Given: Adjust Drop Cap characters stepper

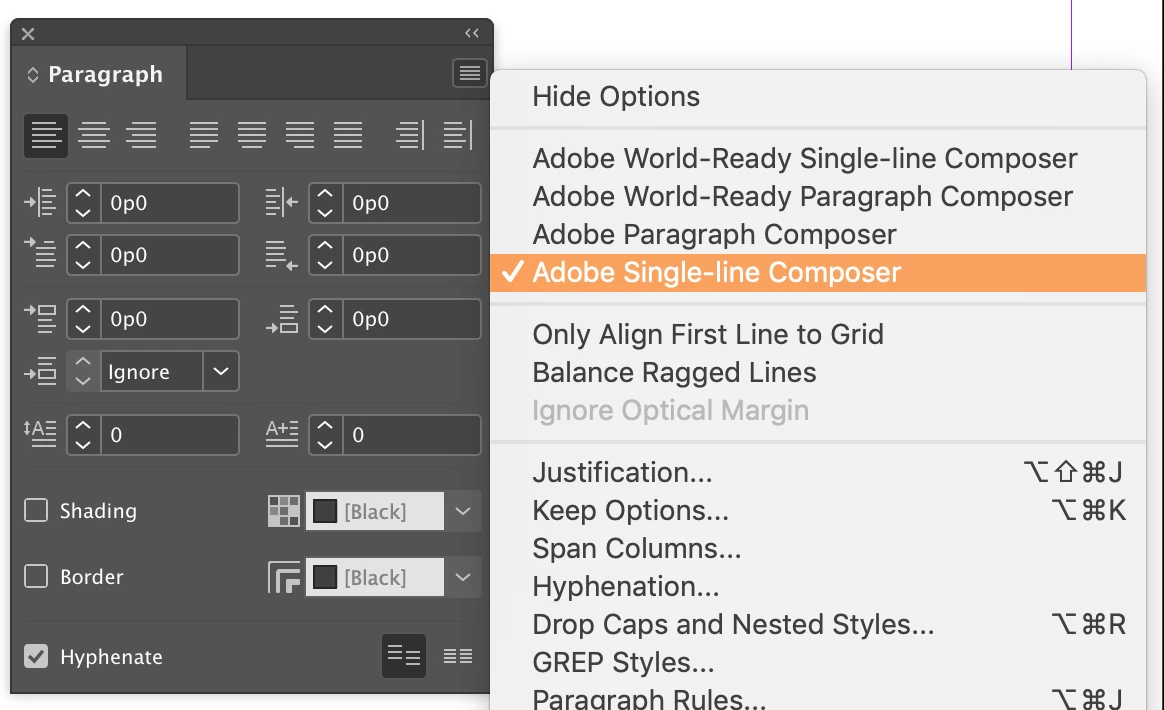Looking at the screenshot, I should [325, 434].
